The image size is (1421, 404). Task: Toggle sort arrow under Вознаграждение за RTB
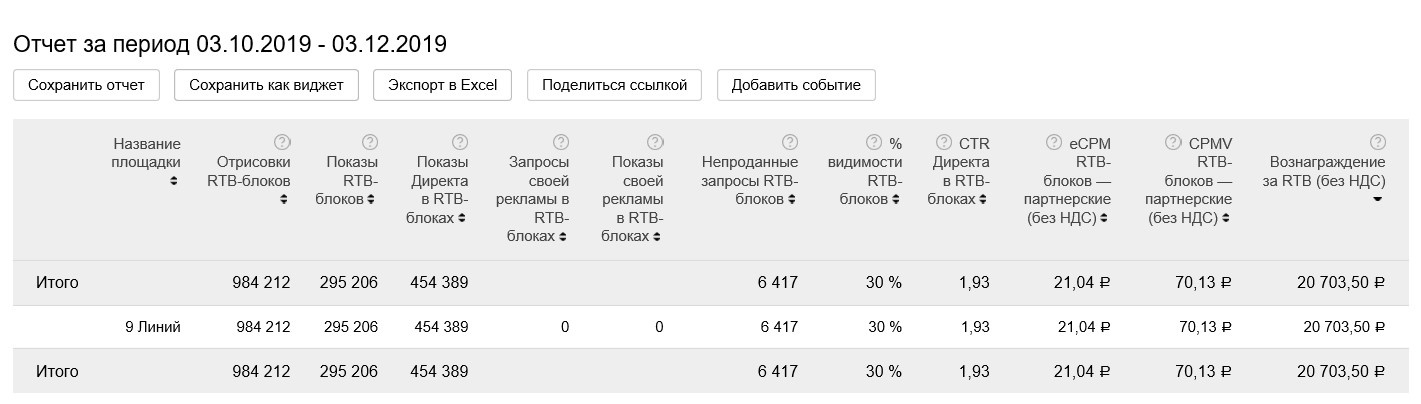pyautogui.click(x=1378, y=200)
